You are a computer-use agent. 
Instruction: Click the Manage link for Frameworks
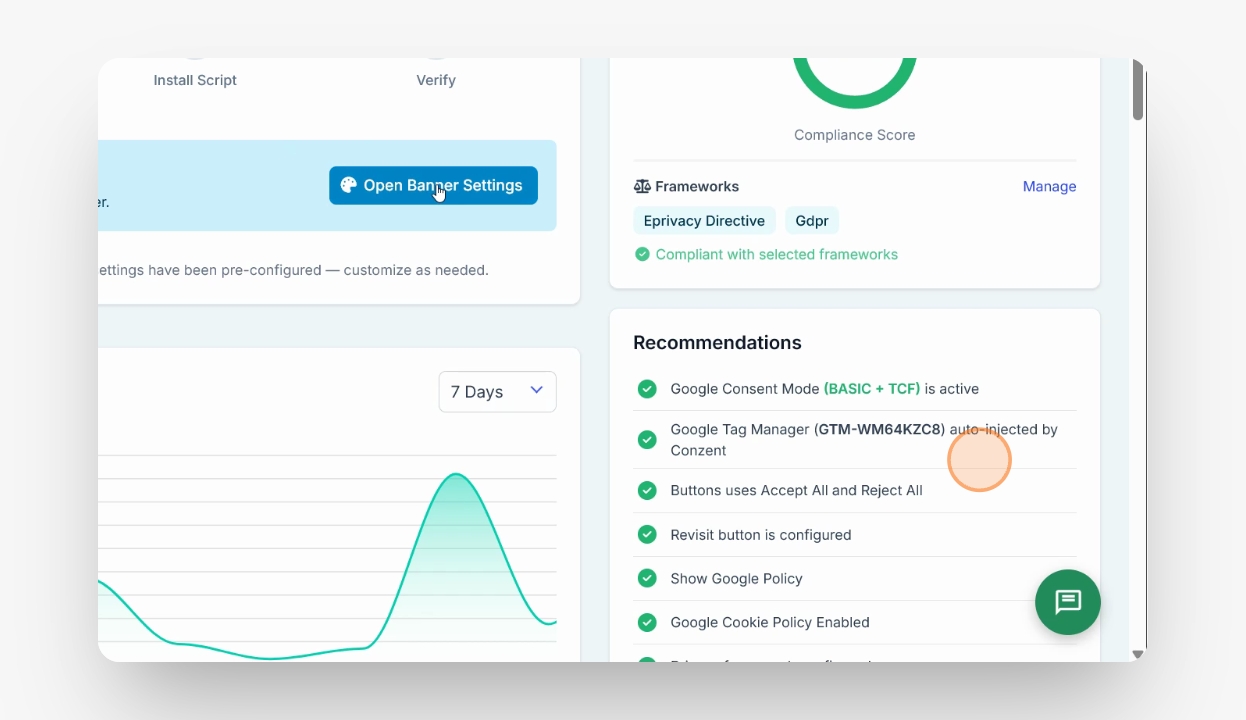click(x=1049, y=186)
